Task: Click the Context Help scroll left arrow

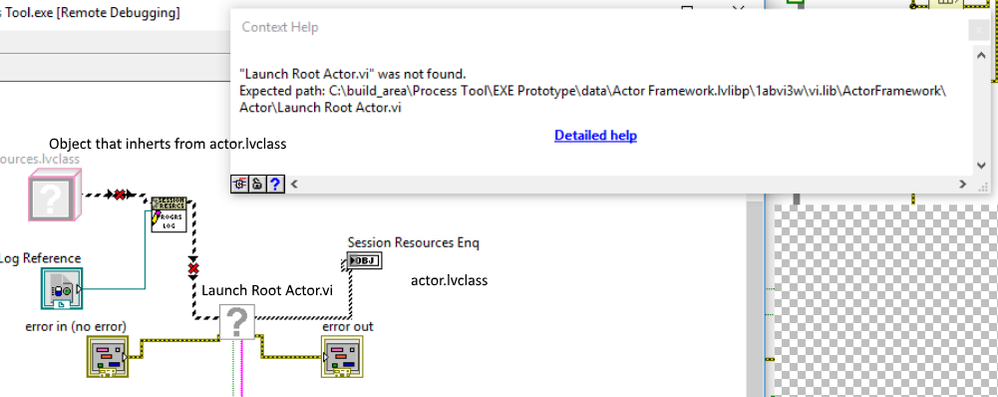Action: (294, 184)
